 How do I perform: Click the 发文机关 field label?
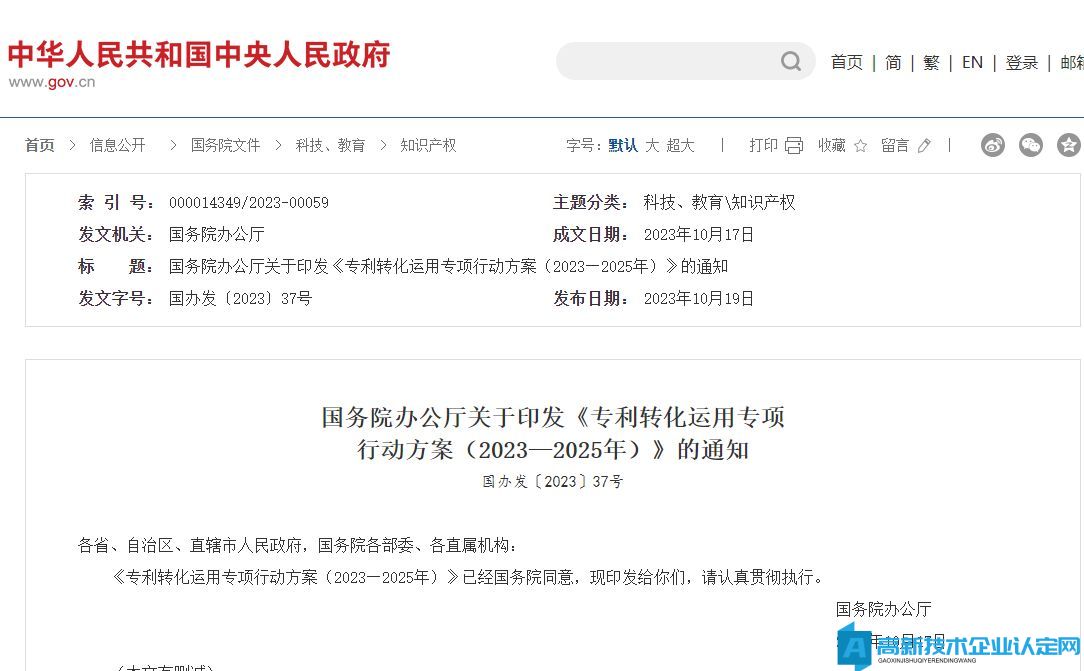click(115, 234)
